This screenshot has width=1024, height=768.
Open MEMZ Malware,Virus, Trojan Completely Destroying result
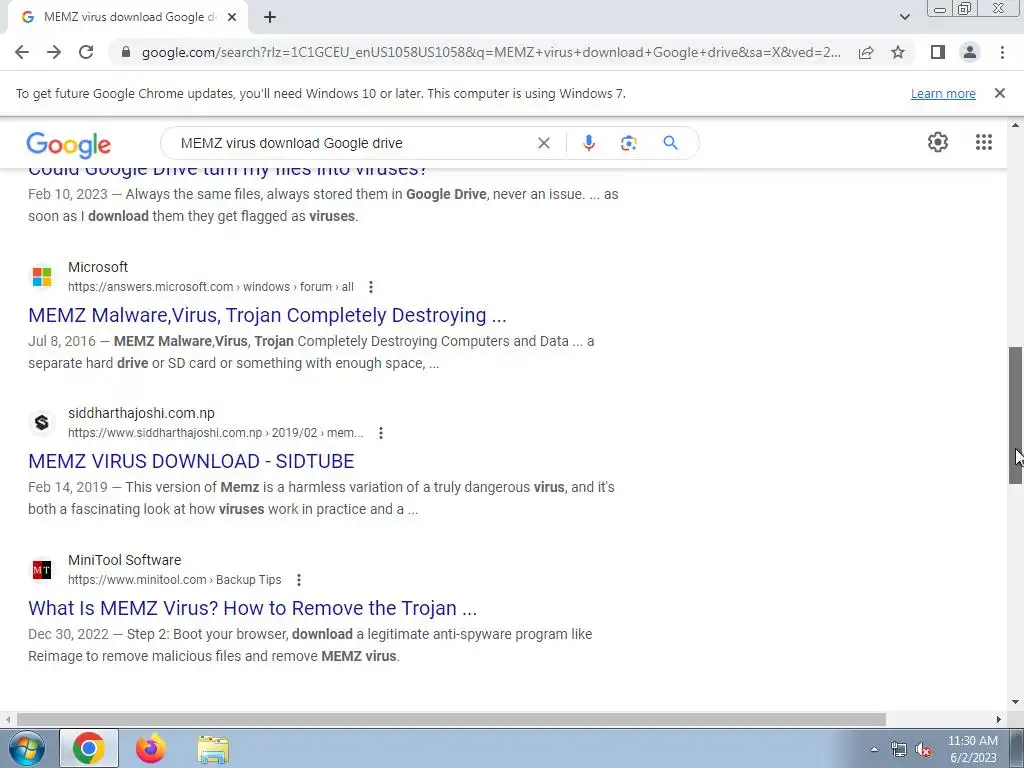[267, 315]
